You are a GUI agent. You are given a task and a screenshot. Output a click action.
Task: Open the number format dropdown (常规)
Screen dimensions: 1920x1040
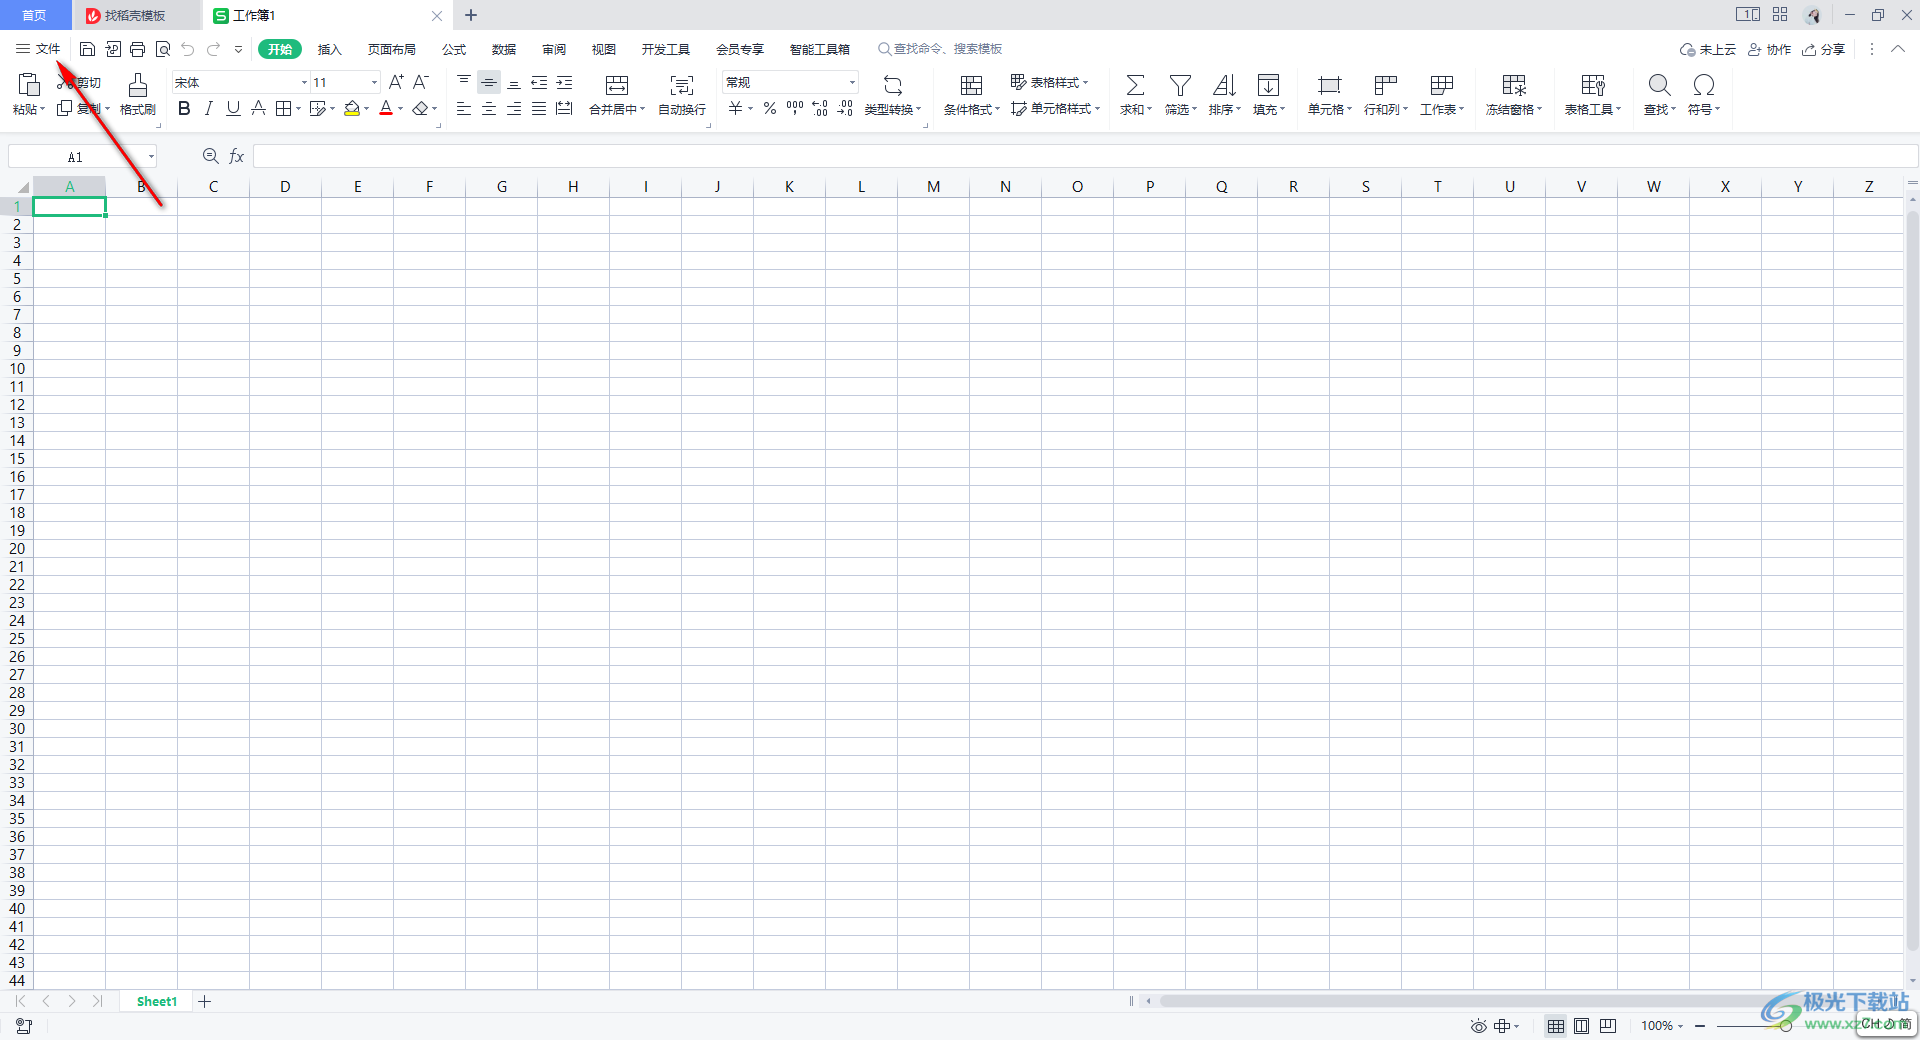click(x=852, y=82)
